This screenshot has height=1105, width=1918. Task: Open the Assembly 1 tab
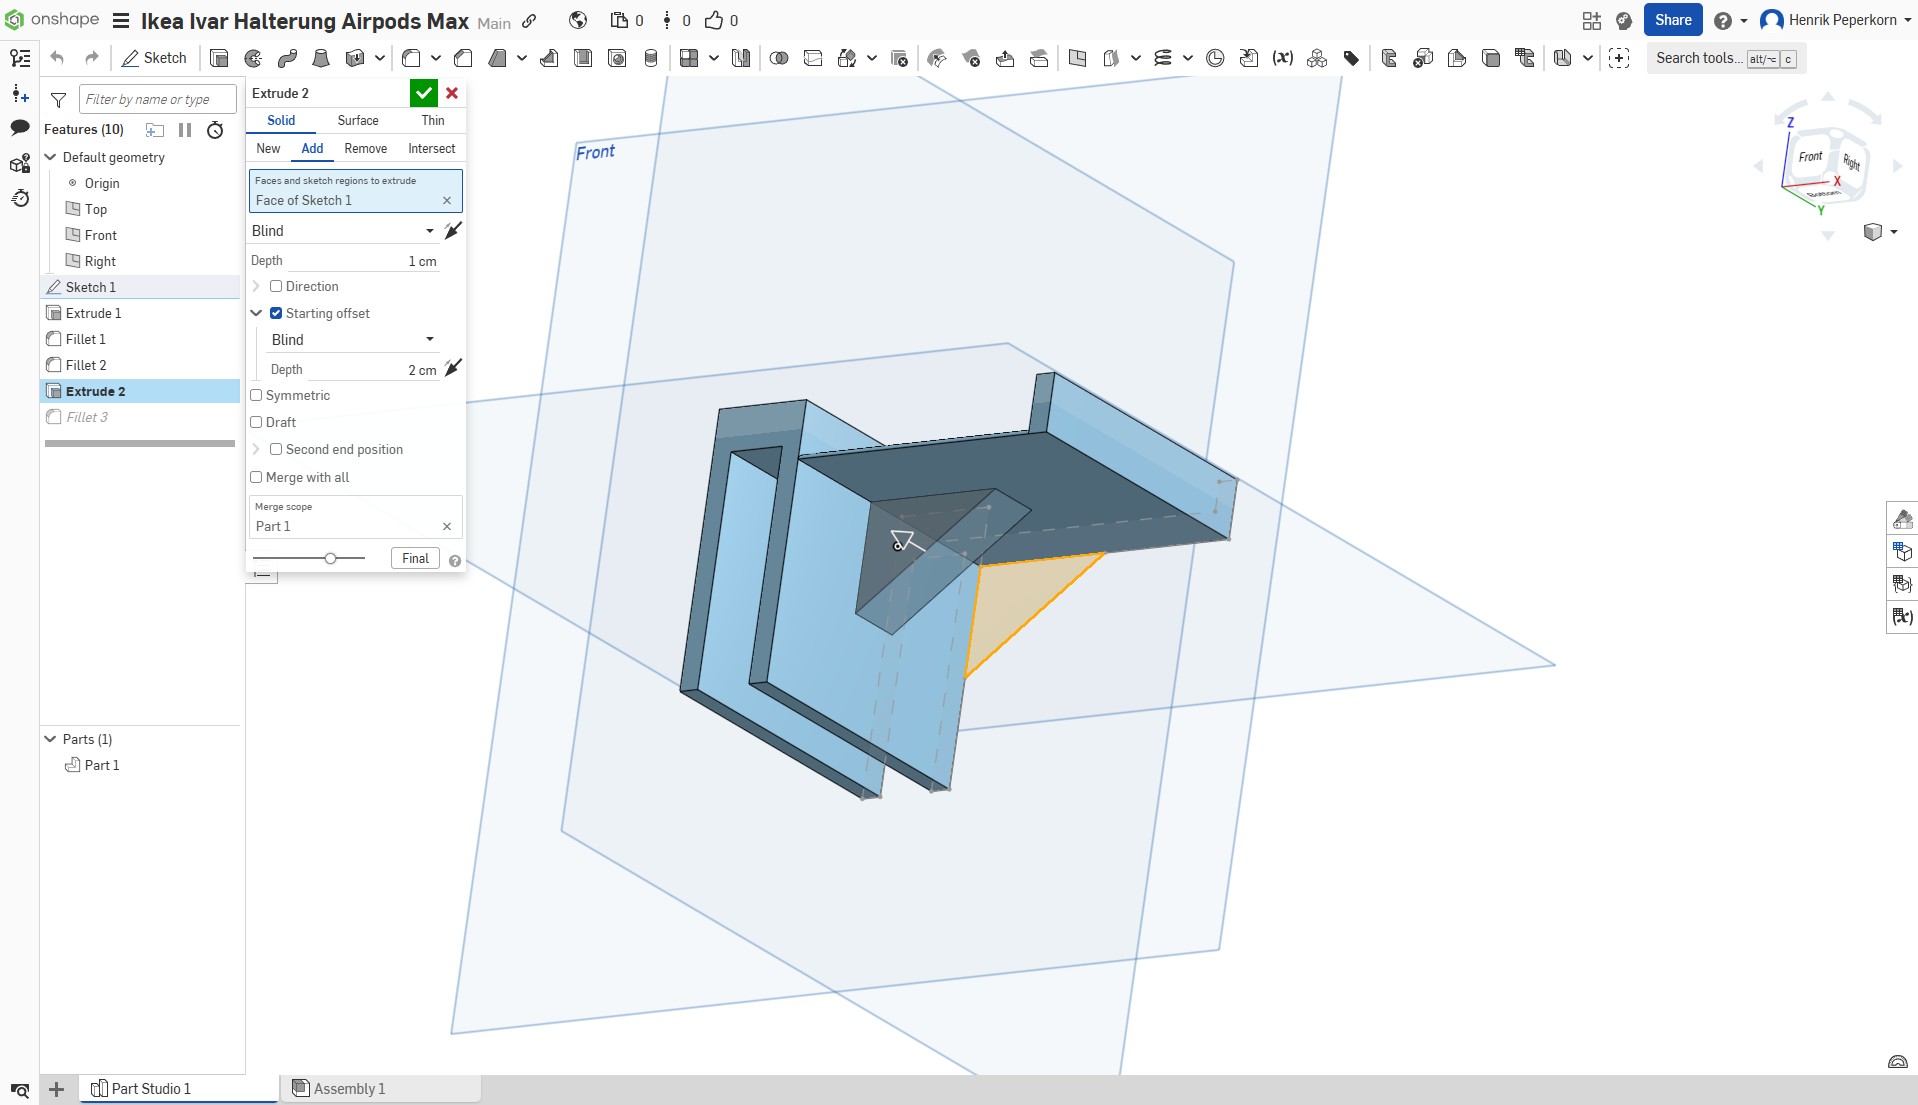click(348, 1089)
